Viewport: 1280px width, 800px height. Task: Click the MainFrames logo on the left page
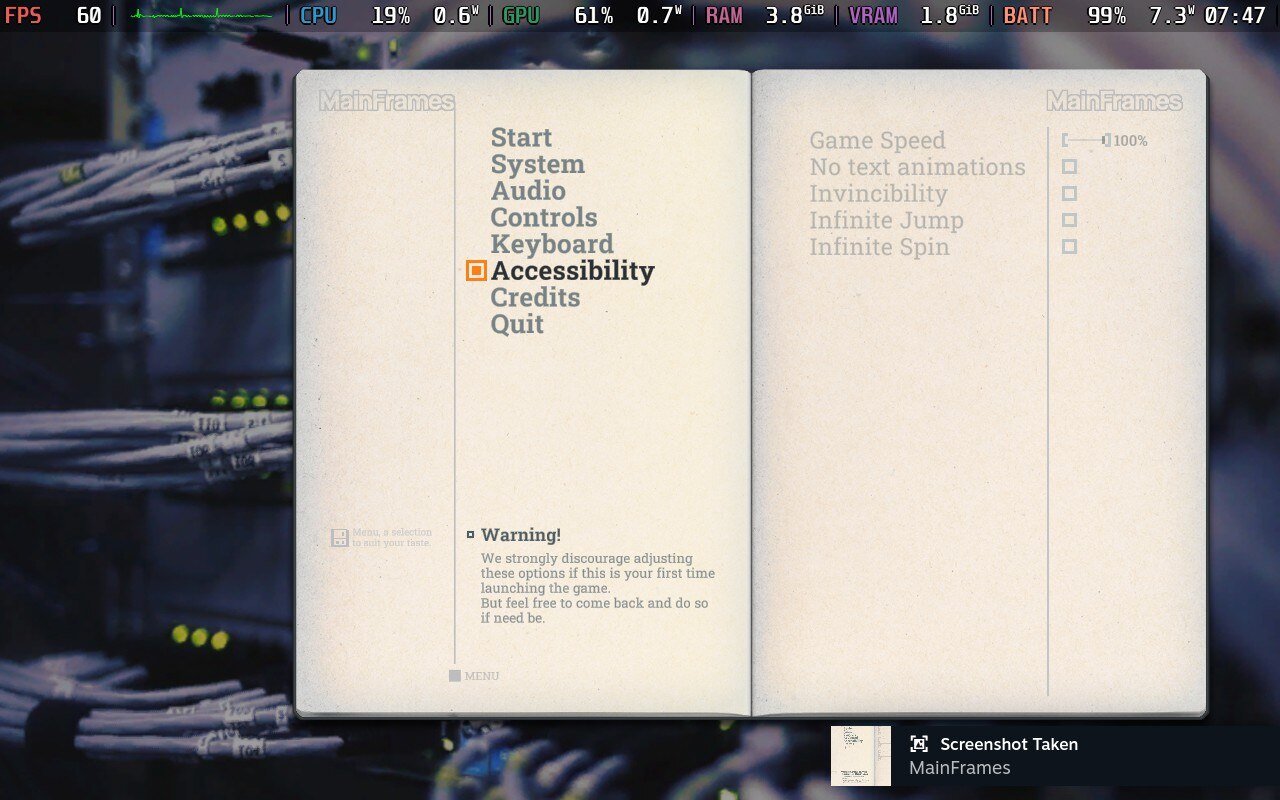[x=386, y=101]
